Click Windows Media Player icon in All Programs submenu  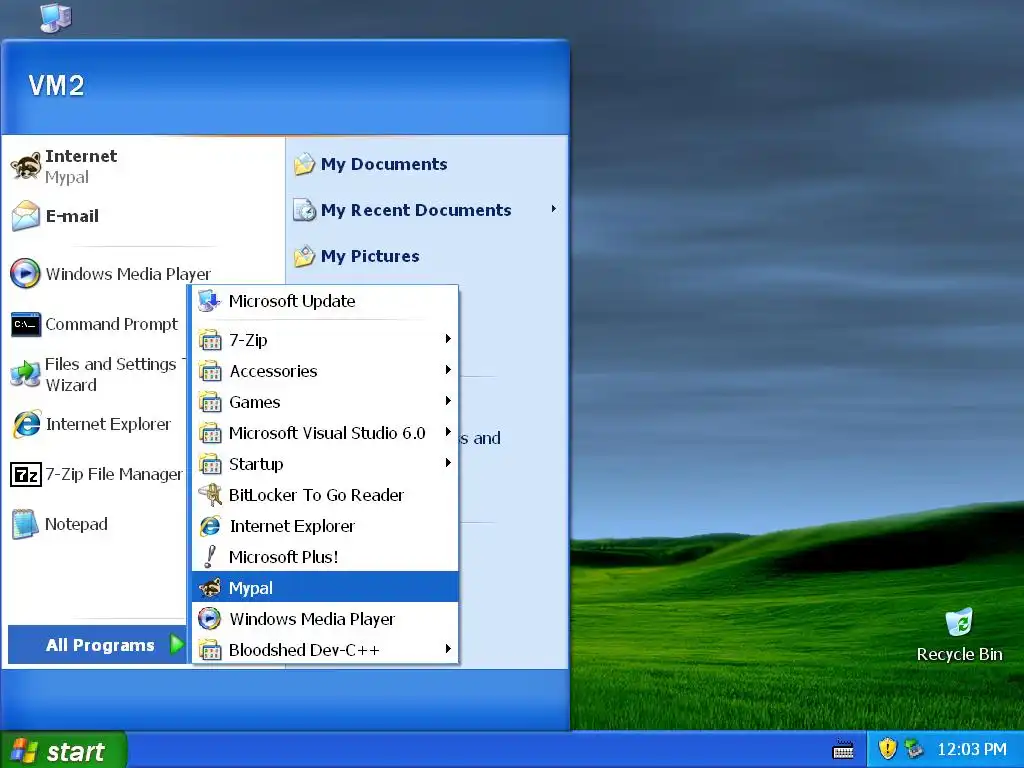click(x=210, y=618)
